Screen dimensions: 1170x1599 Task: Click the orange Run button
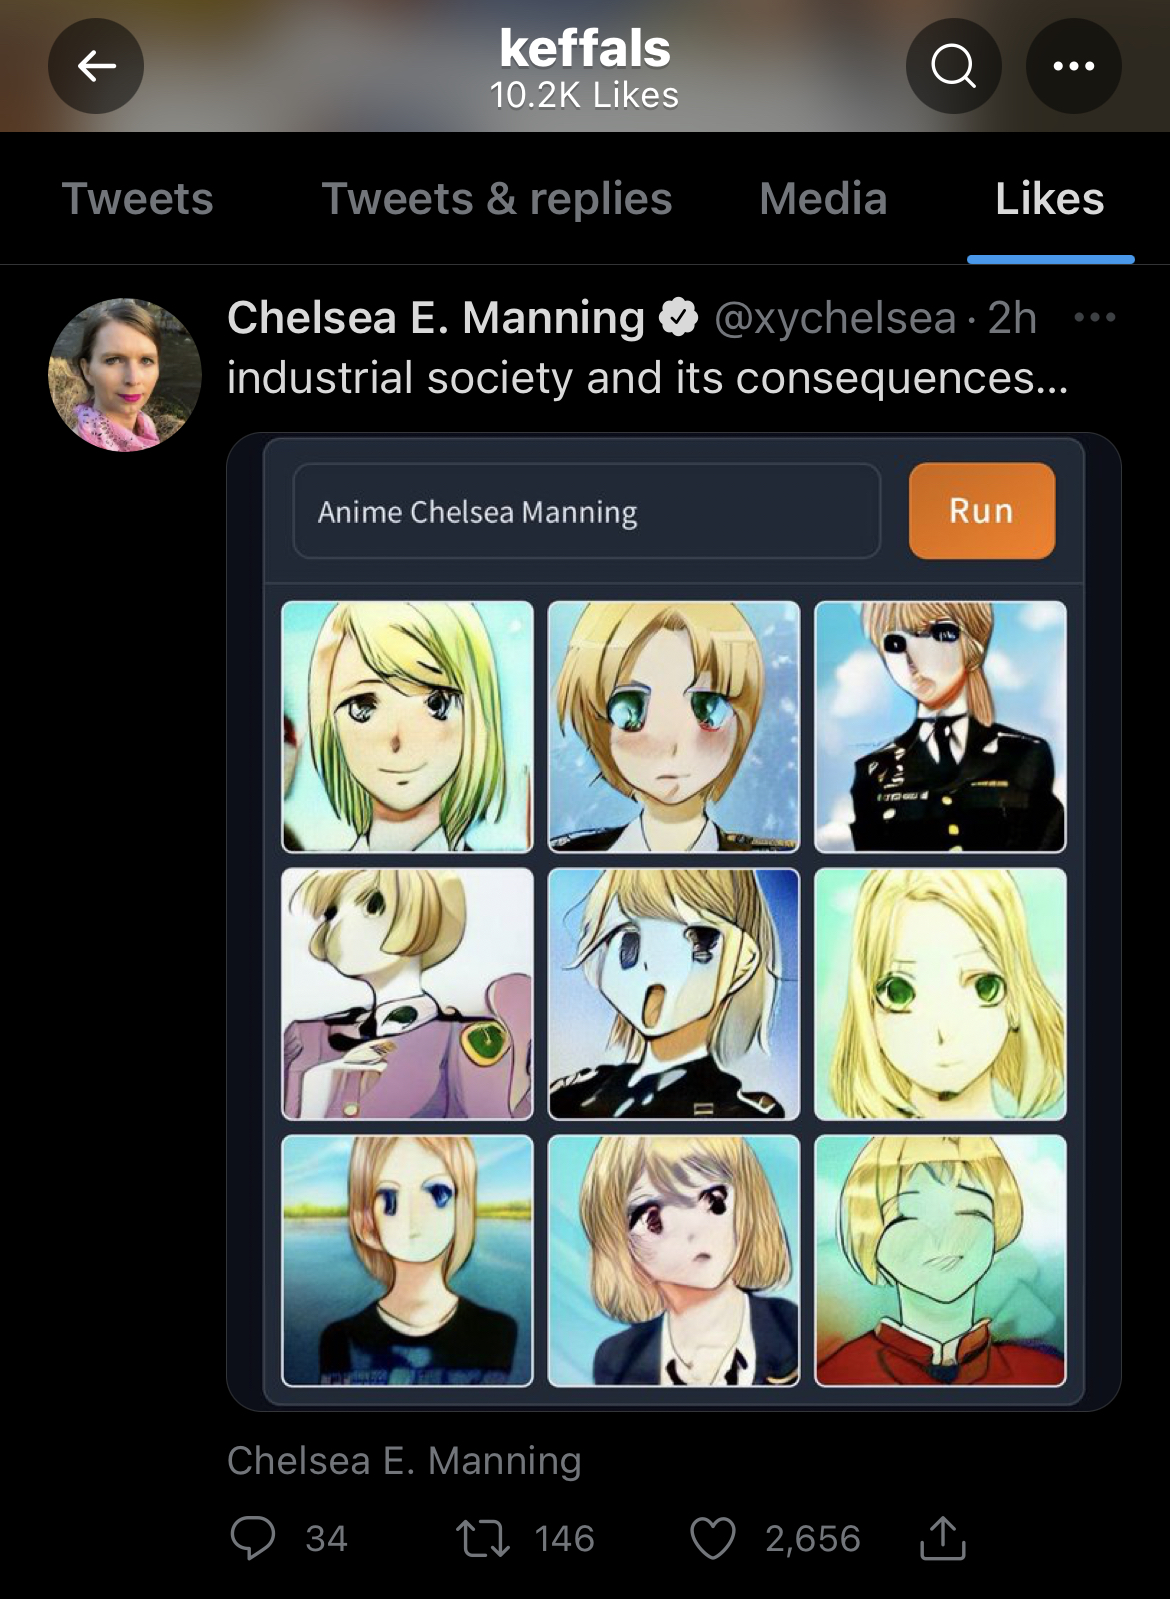[982, 511]
